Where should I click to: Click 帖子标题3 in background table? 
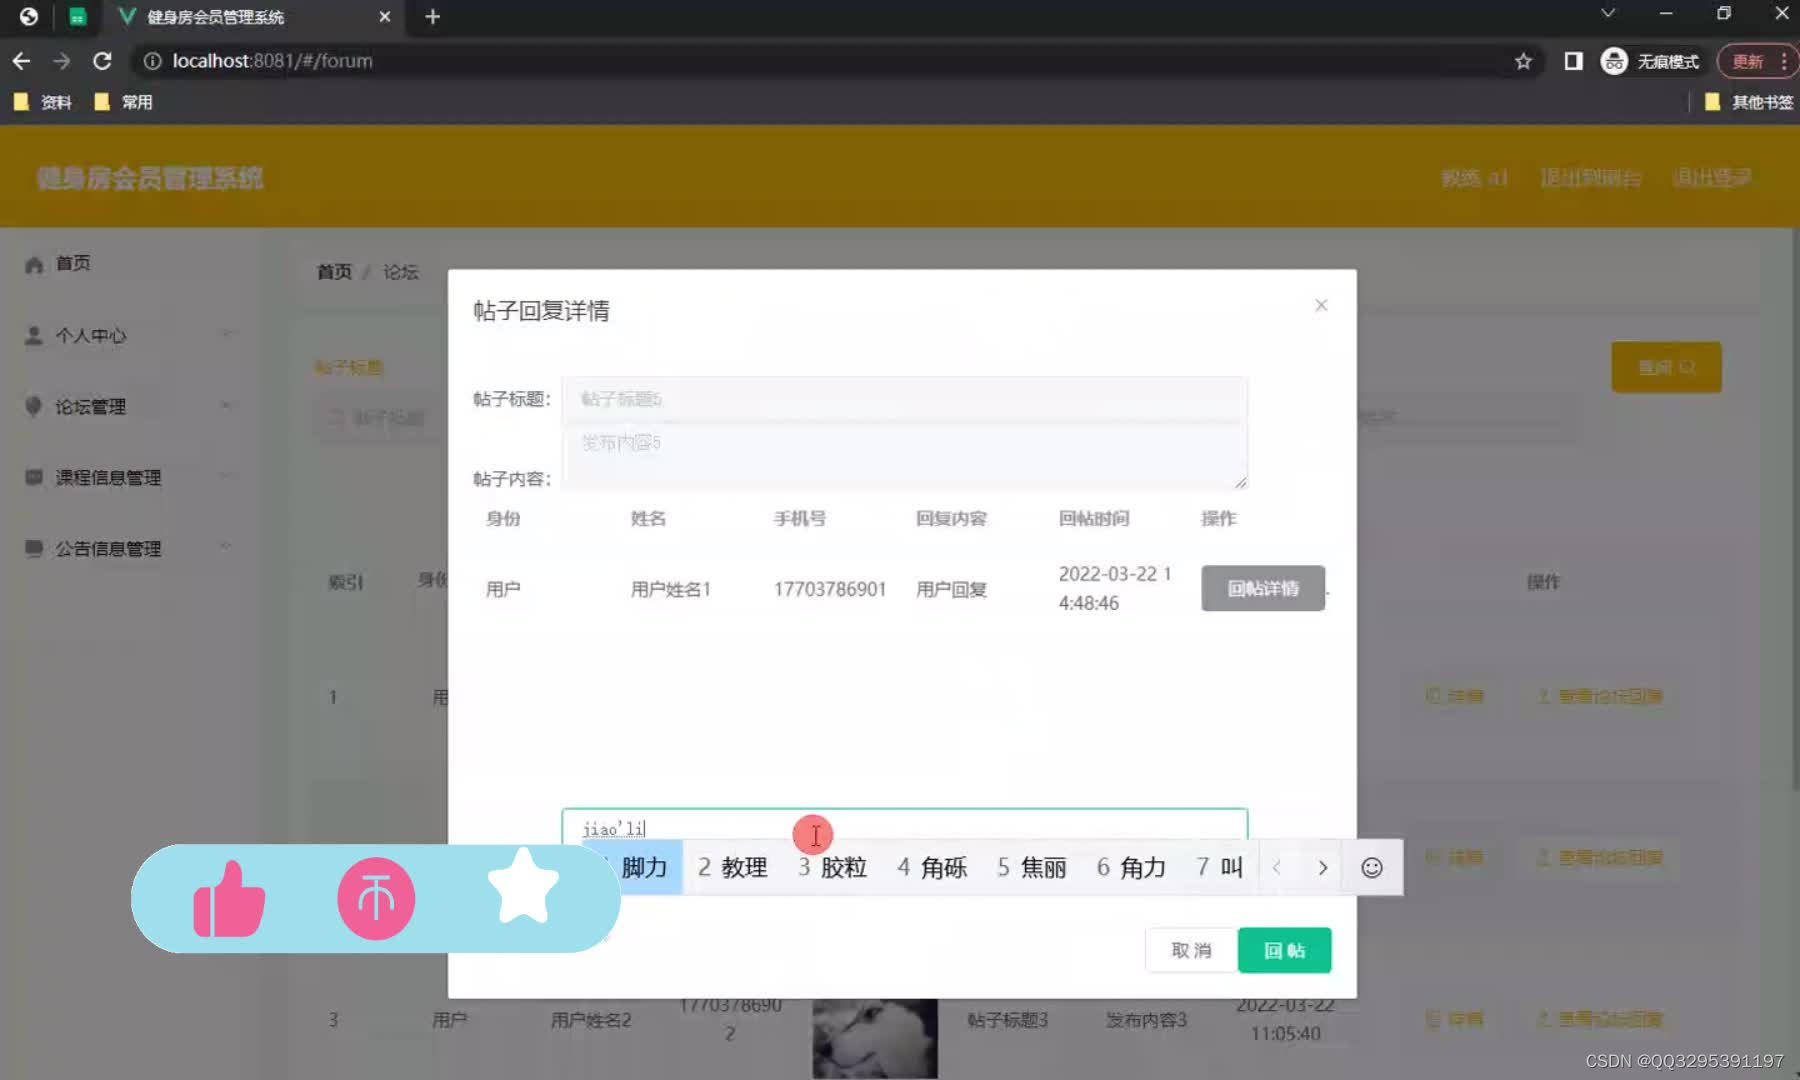pos(1007,1020)
